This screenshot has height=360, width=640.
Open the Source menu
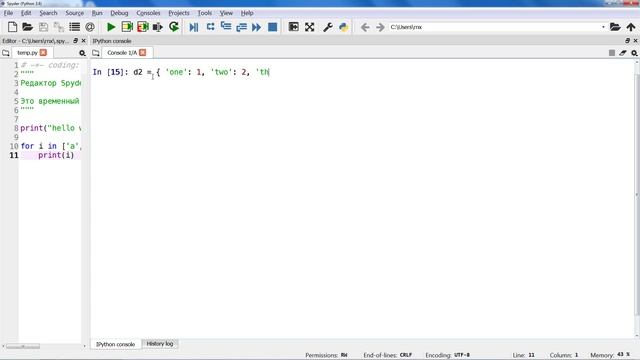click(x=74, y=13)
